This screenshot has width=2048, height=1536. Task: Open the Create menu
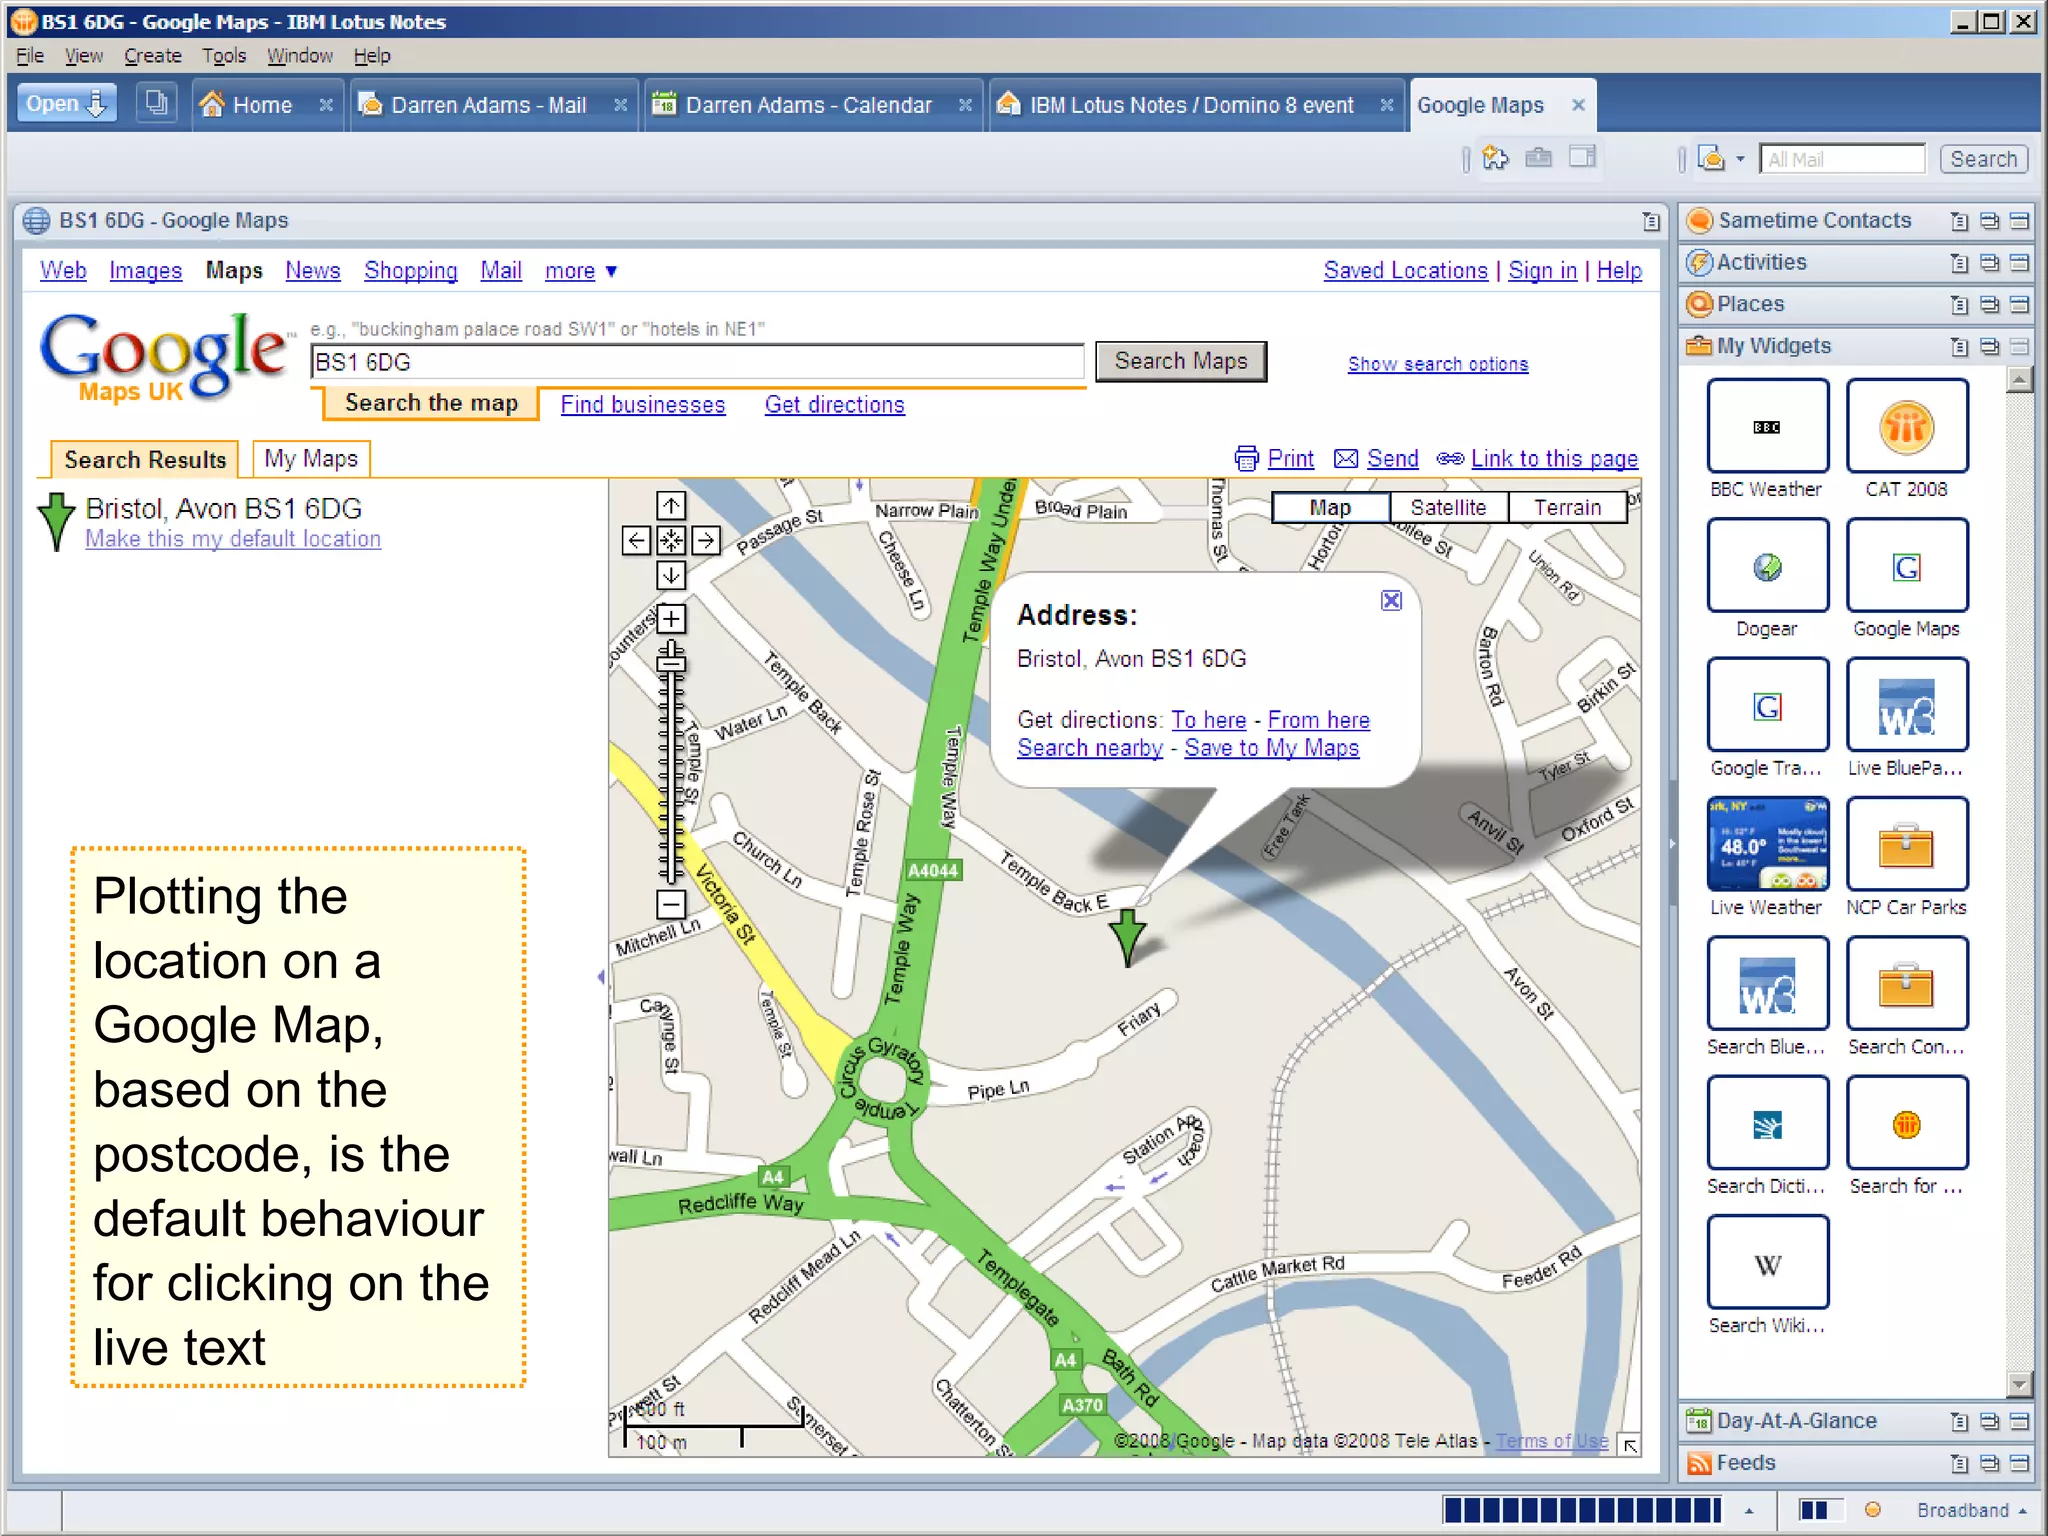153,56
